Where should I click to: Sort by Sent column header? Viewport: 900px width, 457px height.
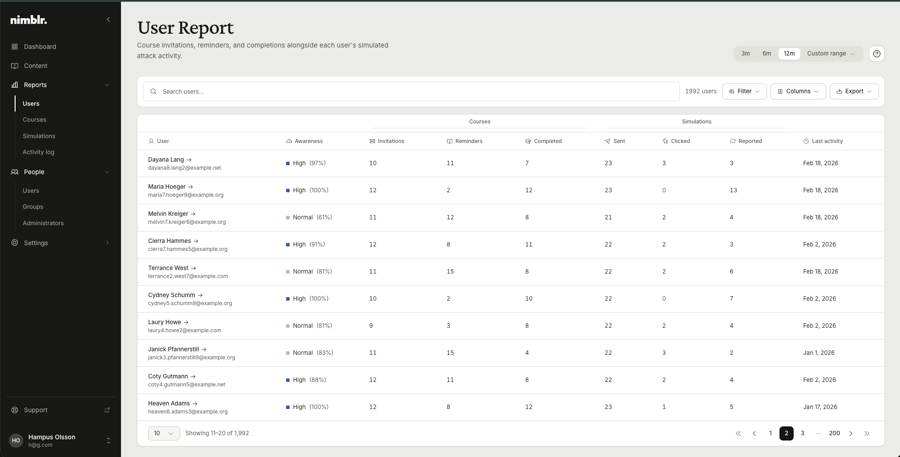(x=615, y=141)
